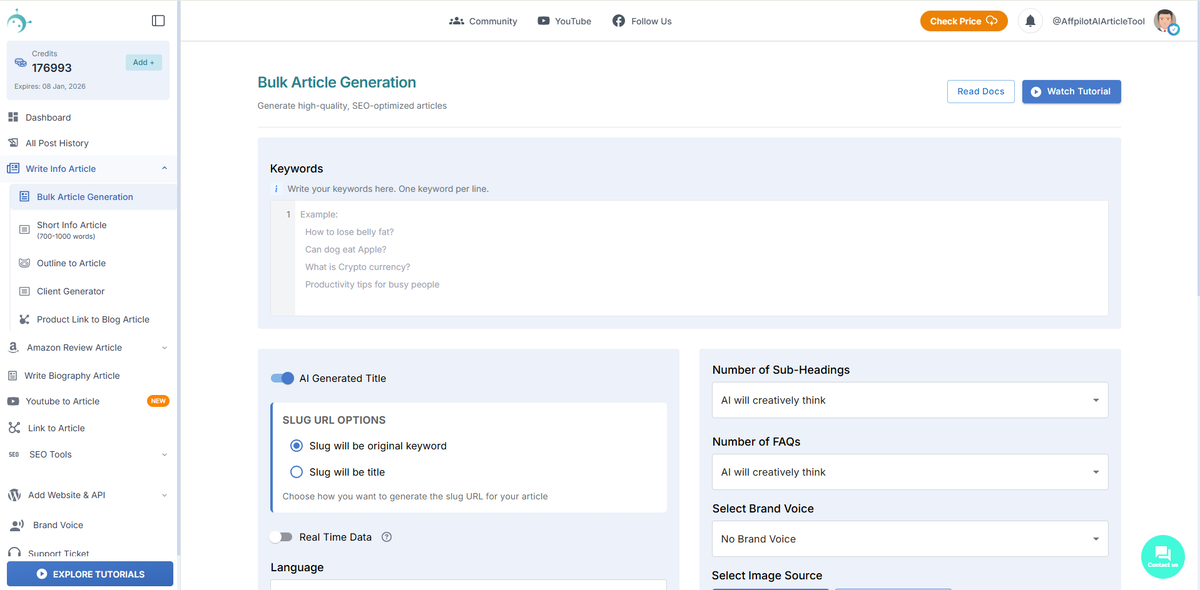Open the Link to Article tool

pyautogui.click(x=56, y=427)
